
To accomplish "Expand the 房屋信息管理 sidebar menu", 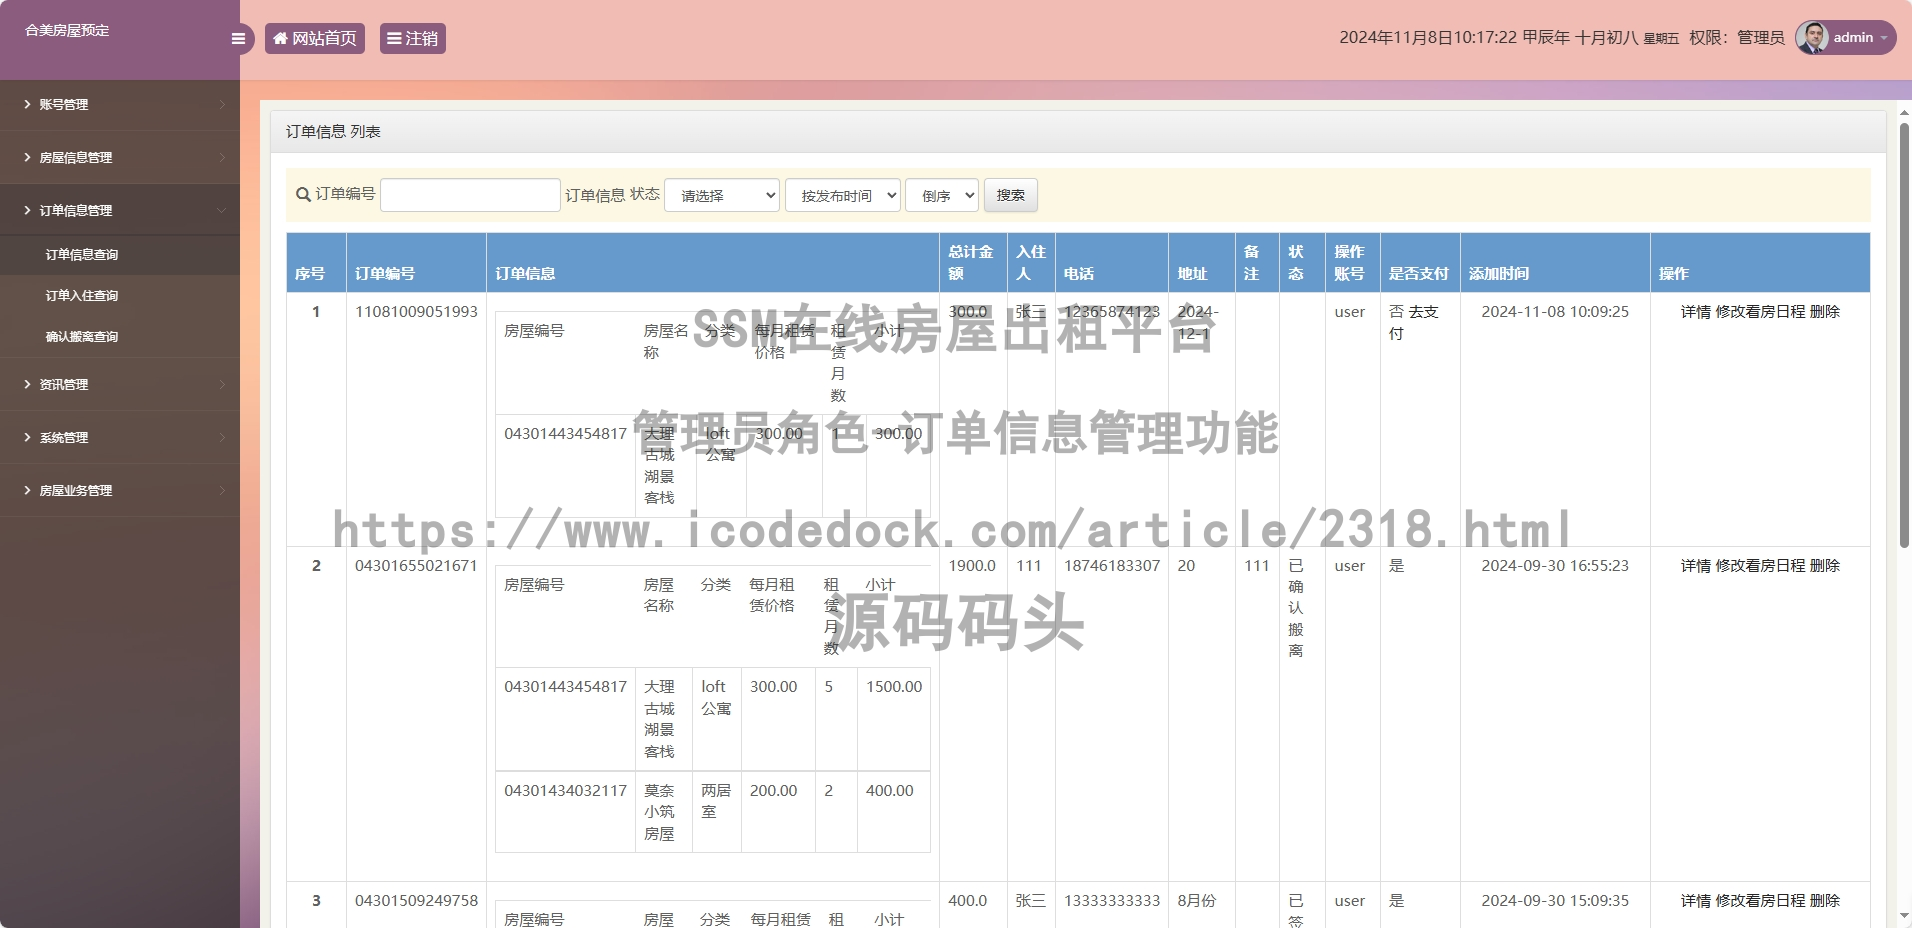I will click(120, 157).
